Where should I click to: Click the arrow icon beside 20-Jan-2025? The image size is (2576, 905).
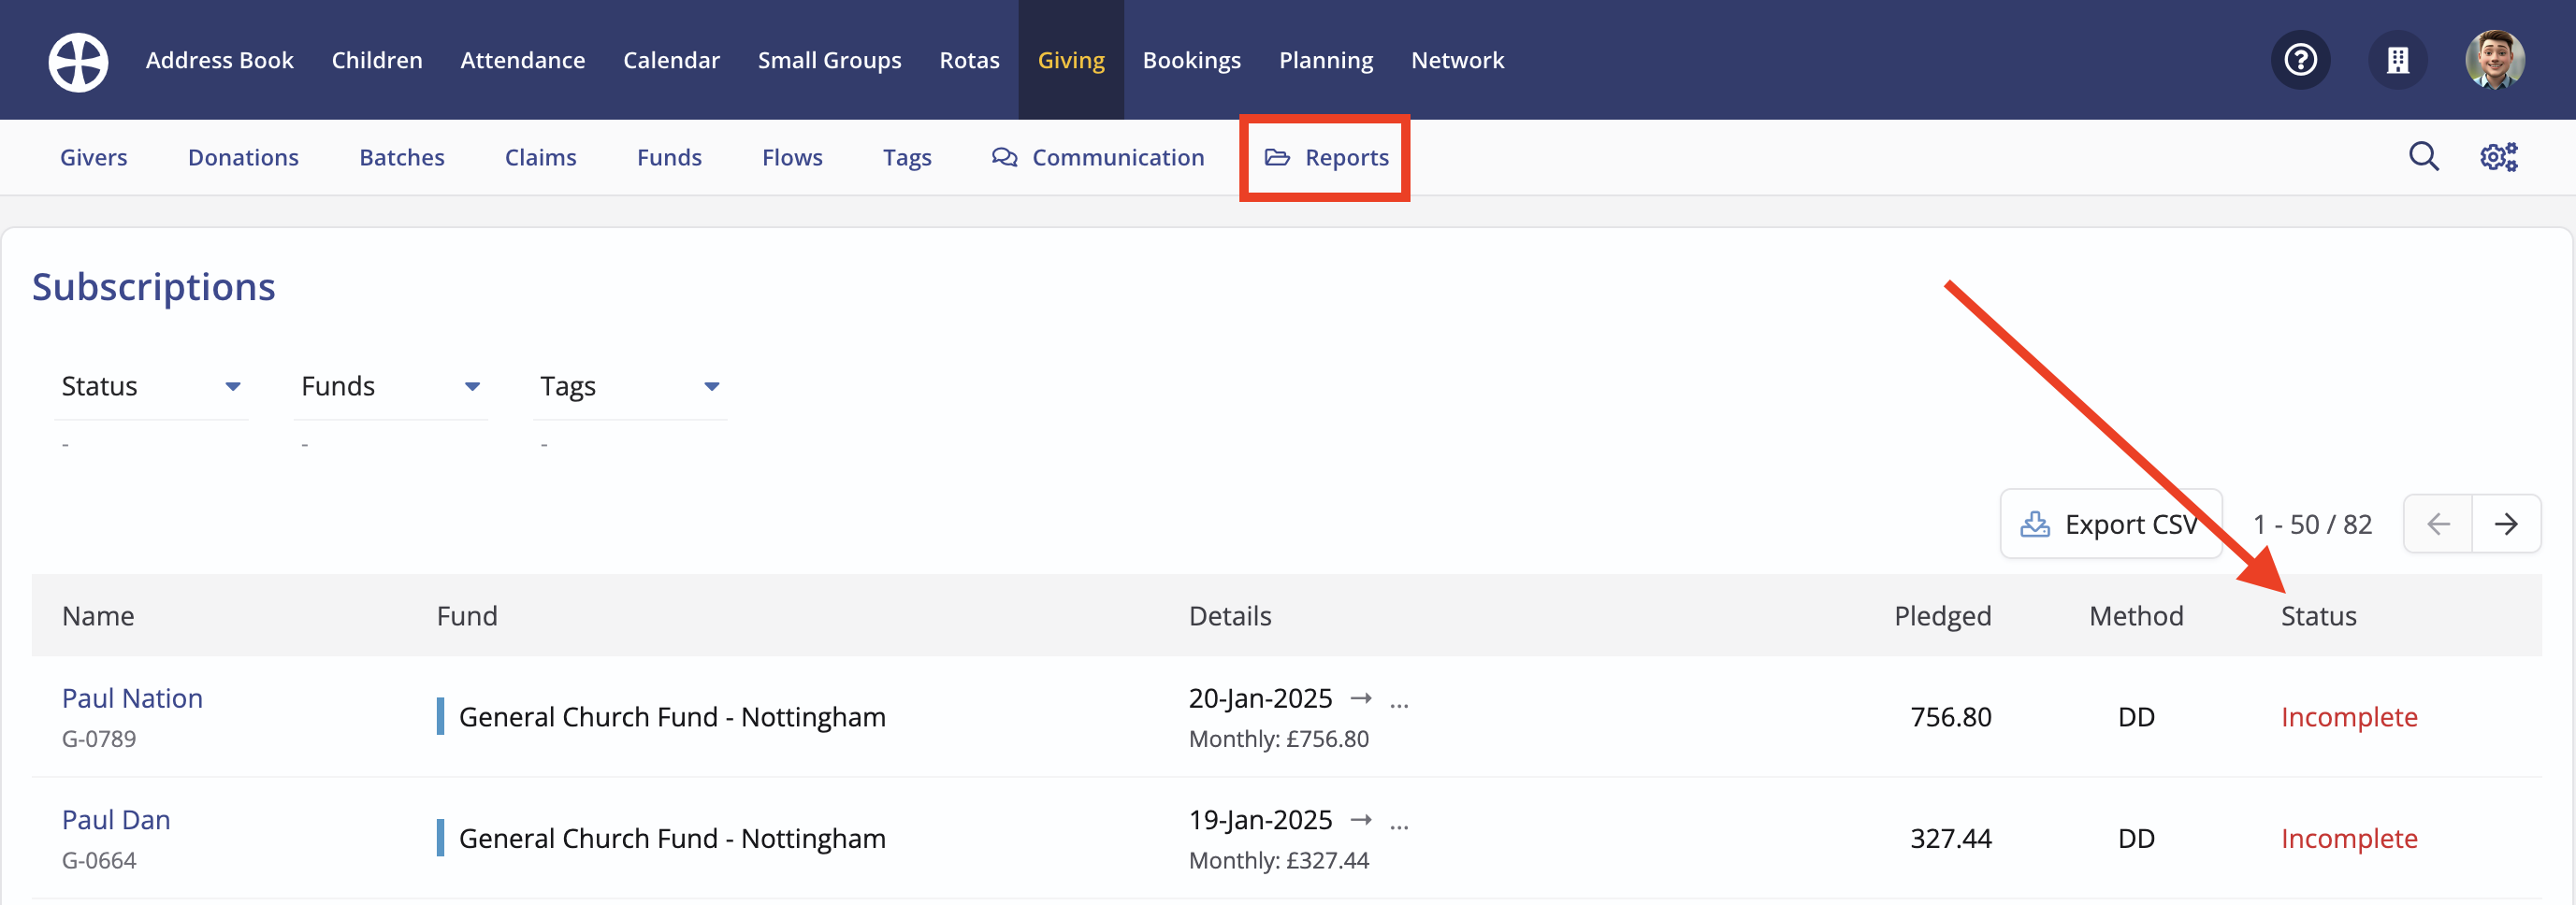[x=1360, y=698]
